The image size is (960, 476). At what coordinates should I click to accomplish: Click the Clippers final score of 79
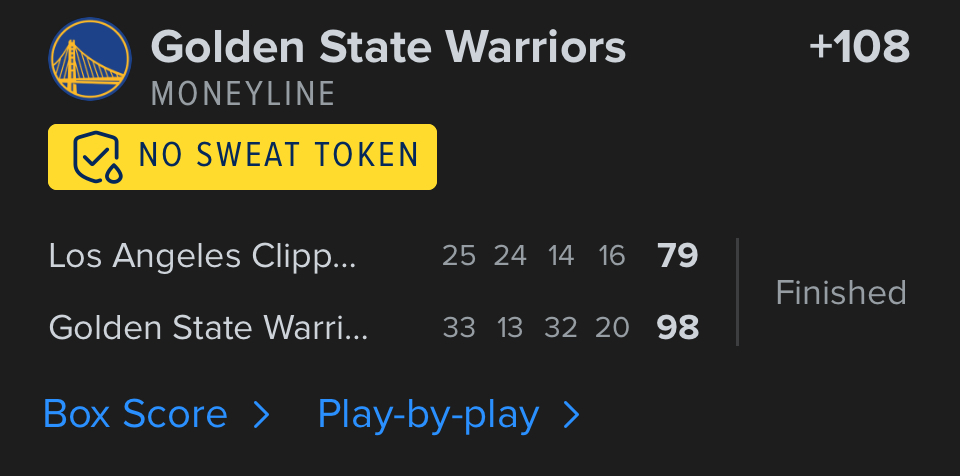[x=678, y=256]
